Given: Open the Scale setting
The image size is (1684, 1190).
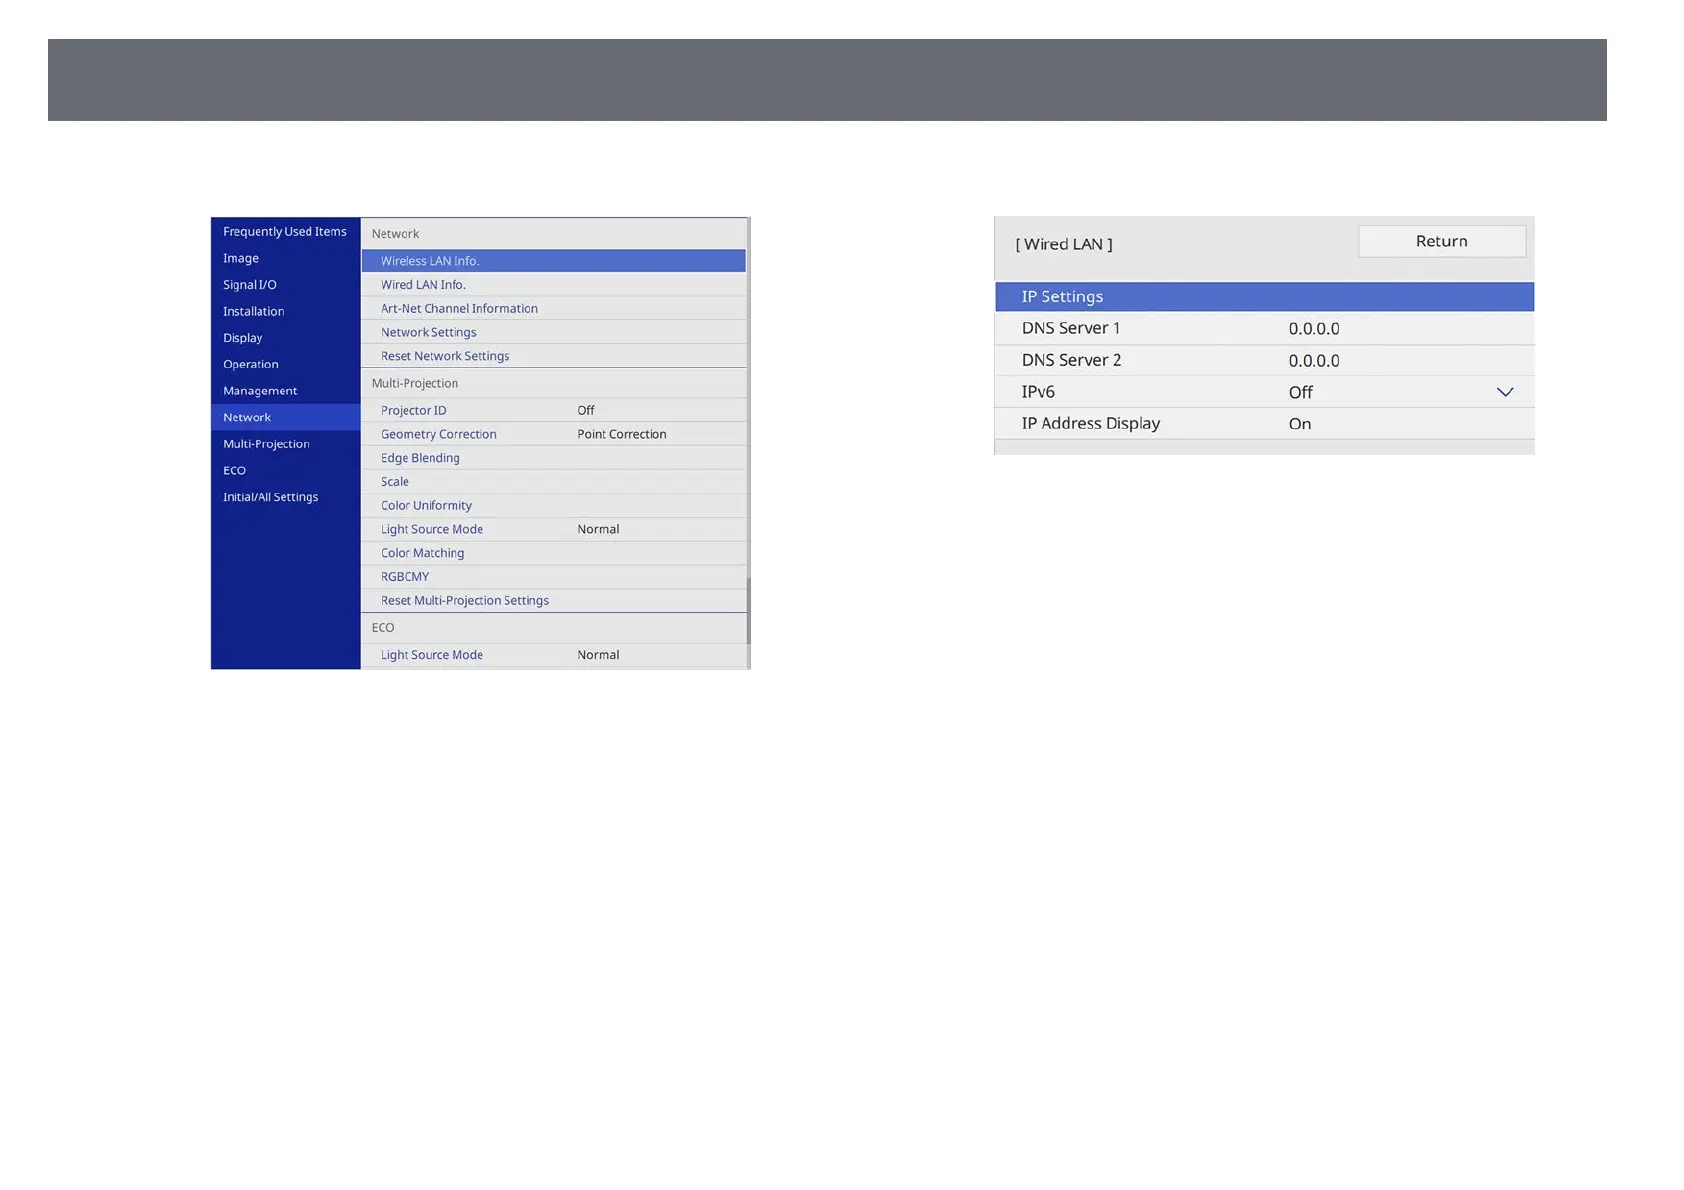Looking at the screenshot, I should tap(553, 481).
